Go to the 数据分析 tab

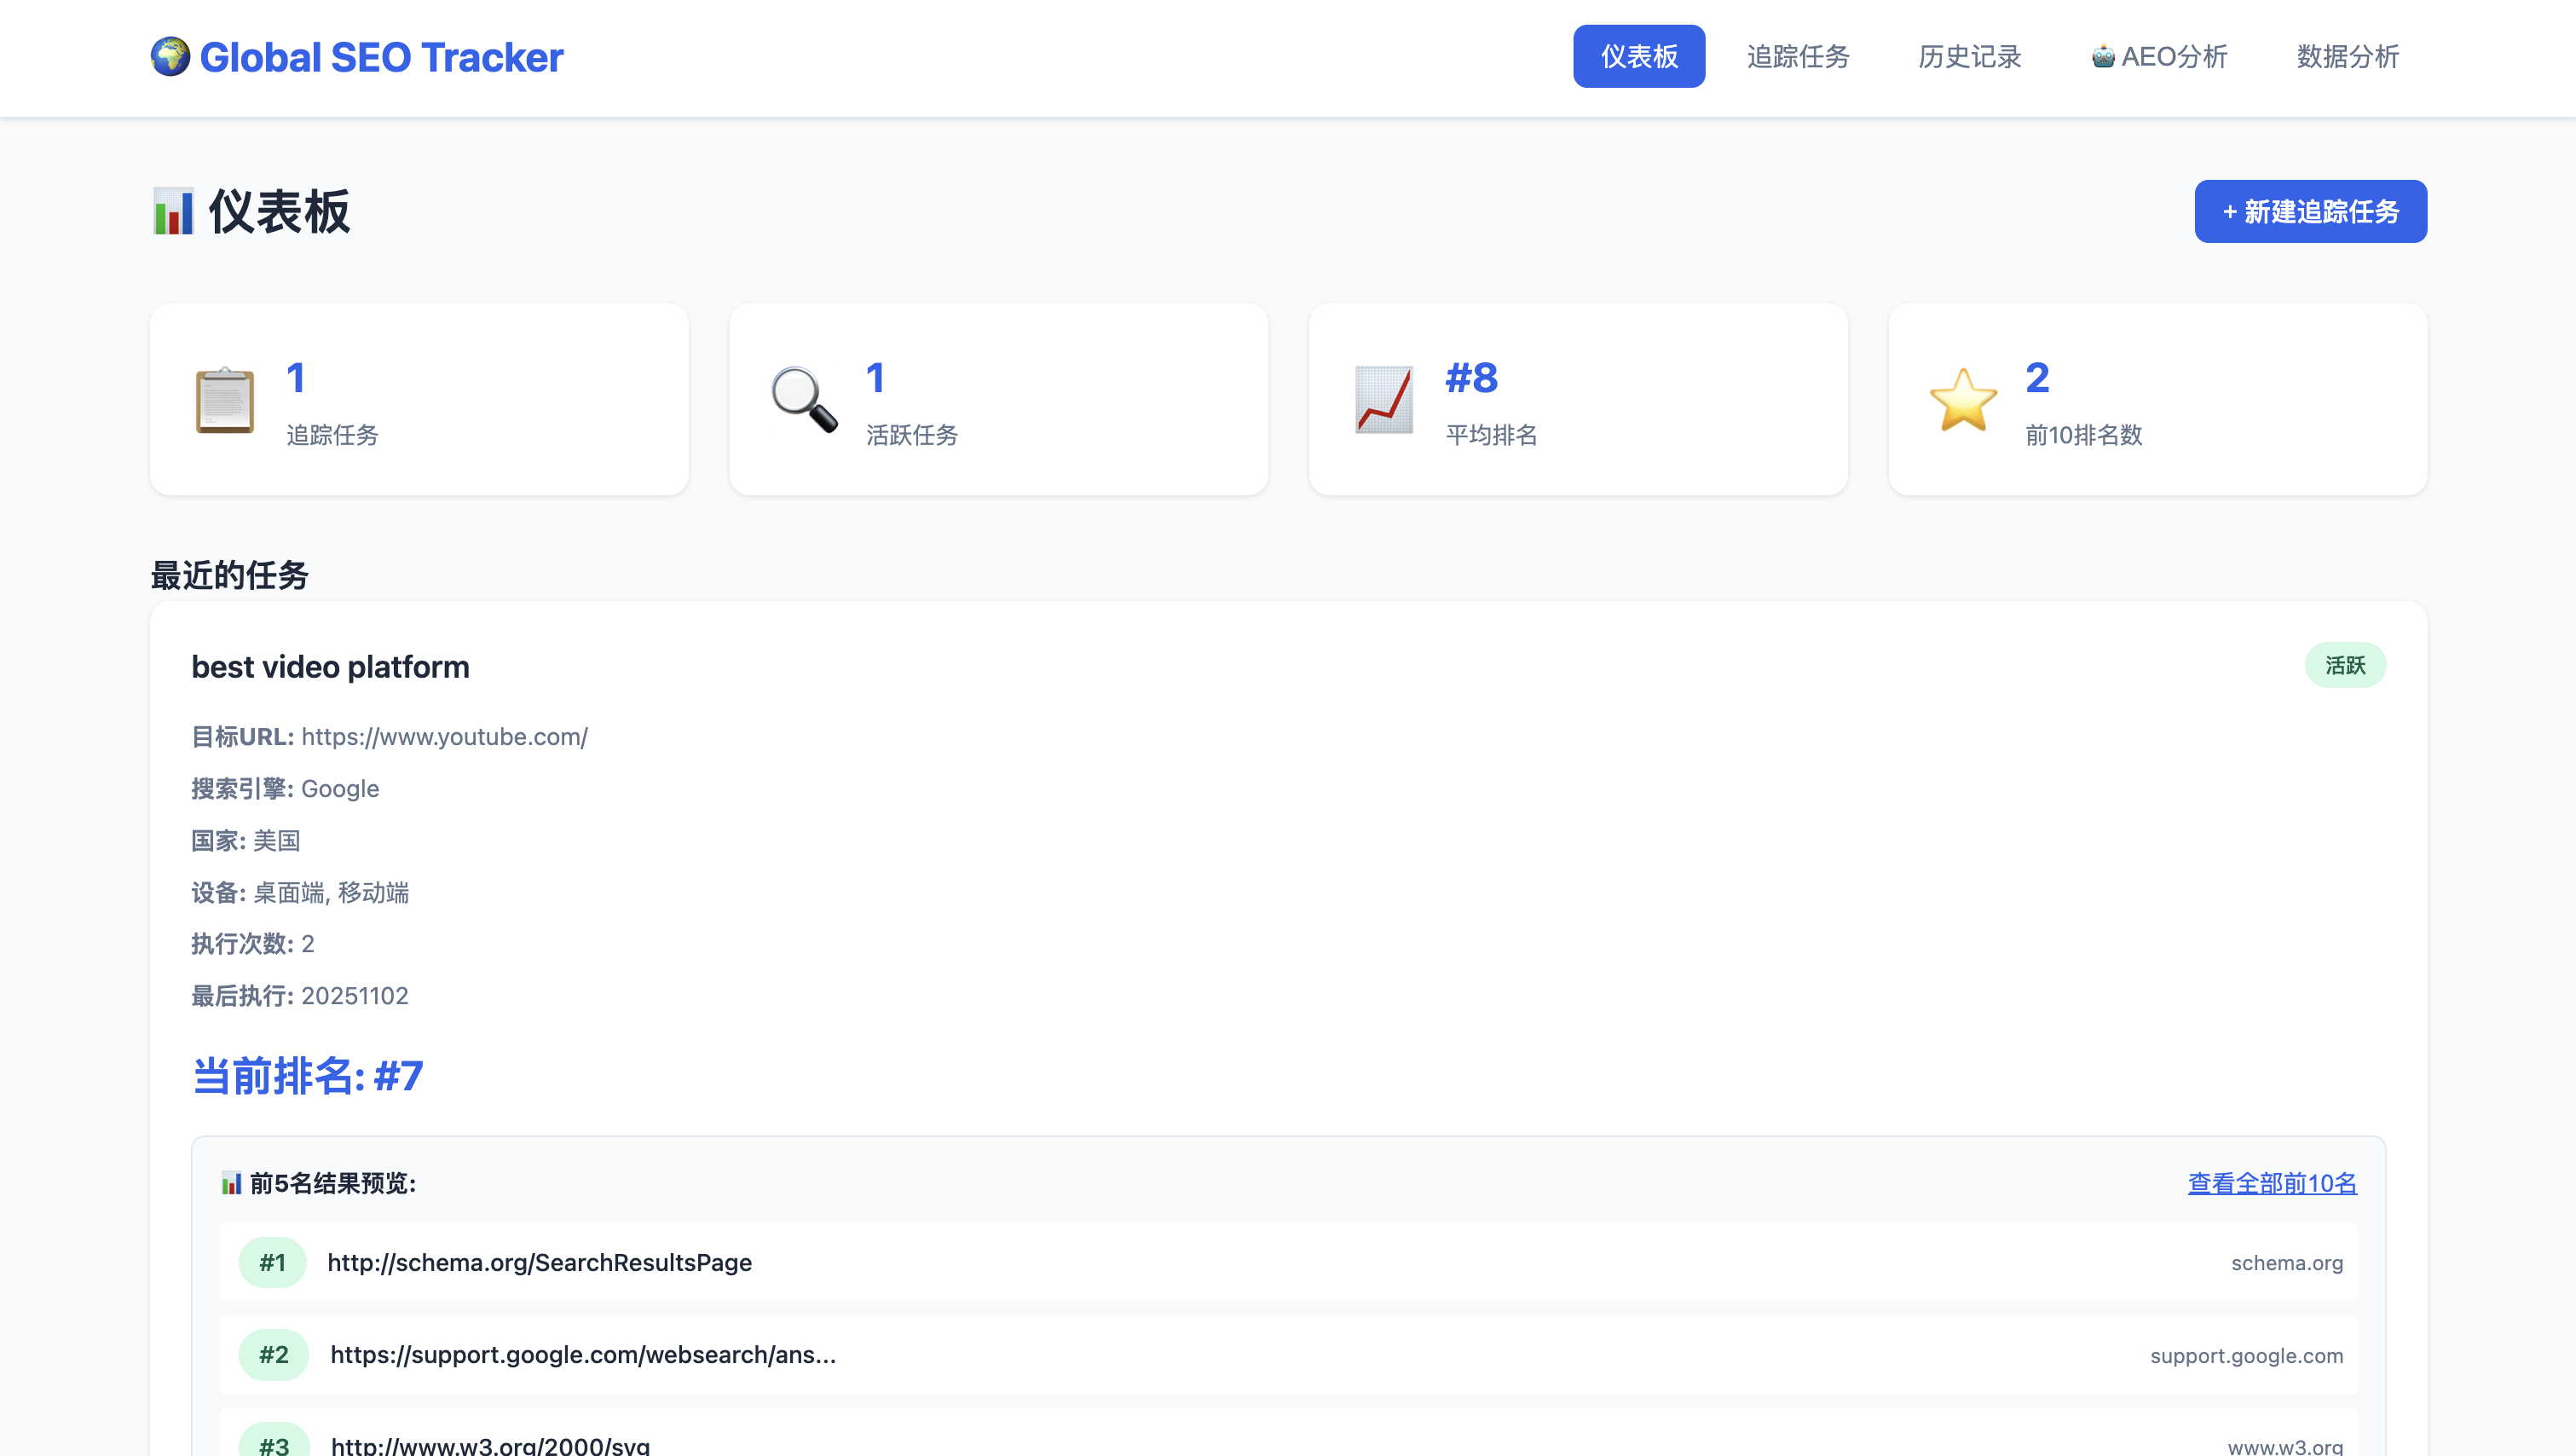(x=2347, y=57)
